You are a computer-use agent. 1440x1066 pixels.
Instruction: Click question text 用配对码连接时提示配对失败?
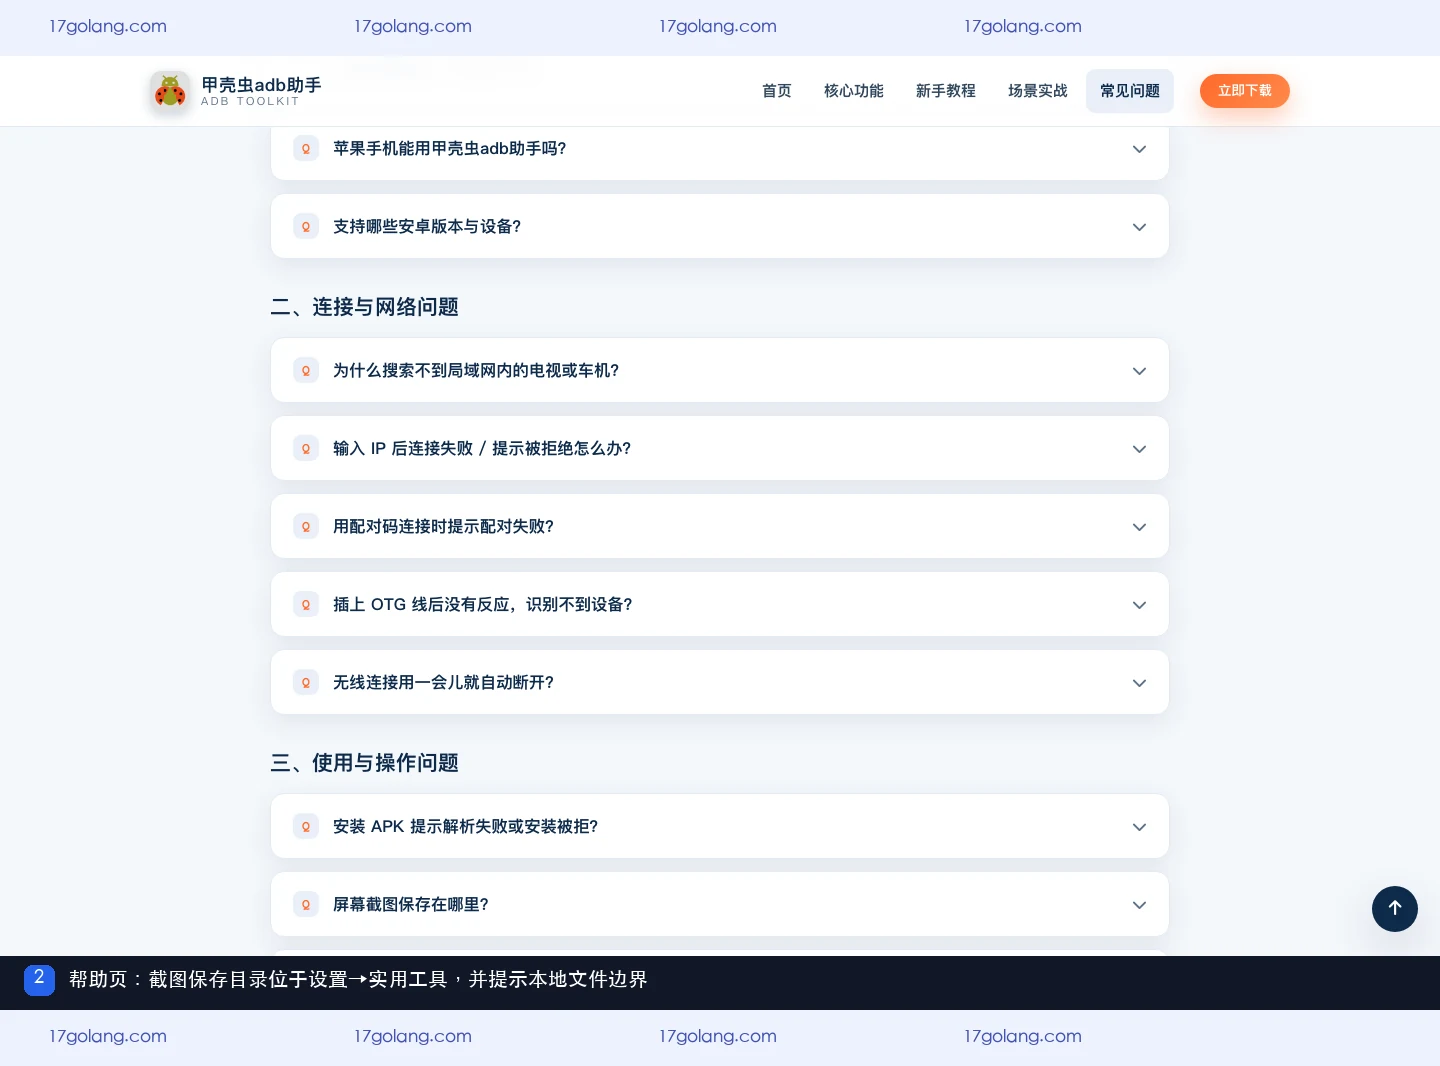tap(443, 526)
